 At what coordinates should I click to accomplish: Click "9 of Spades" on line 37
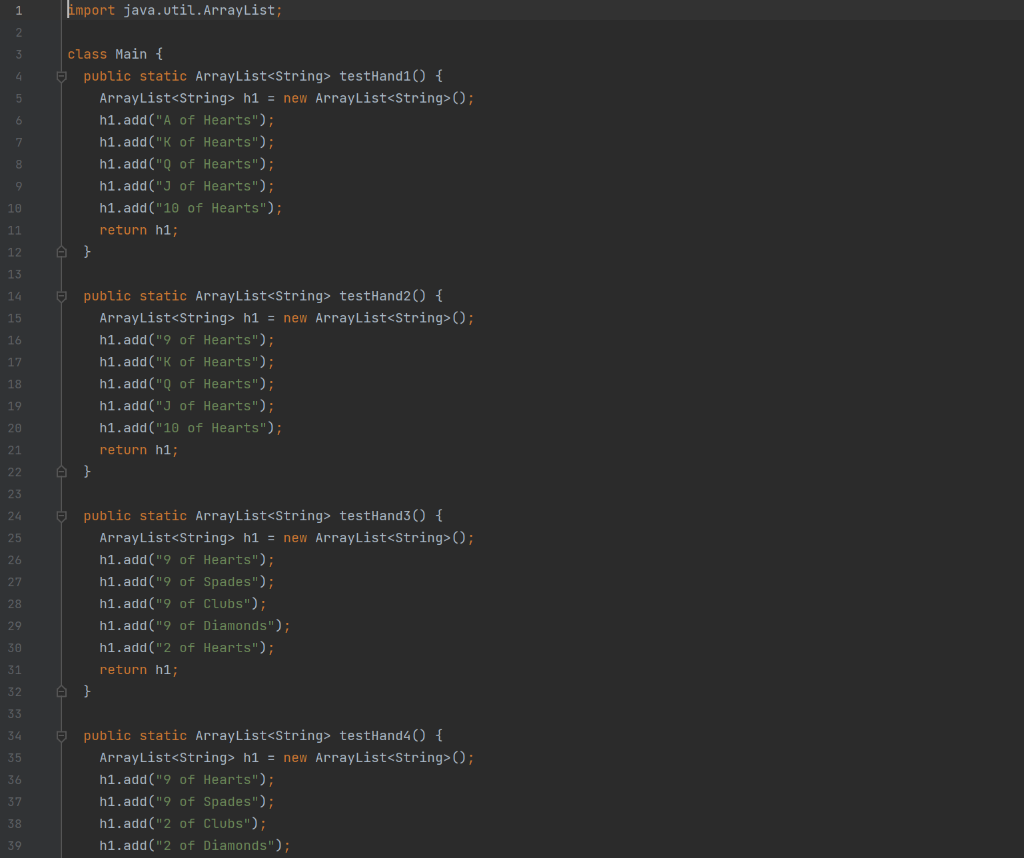[207, 802]
